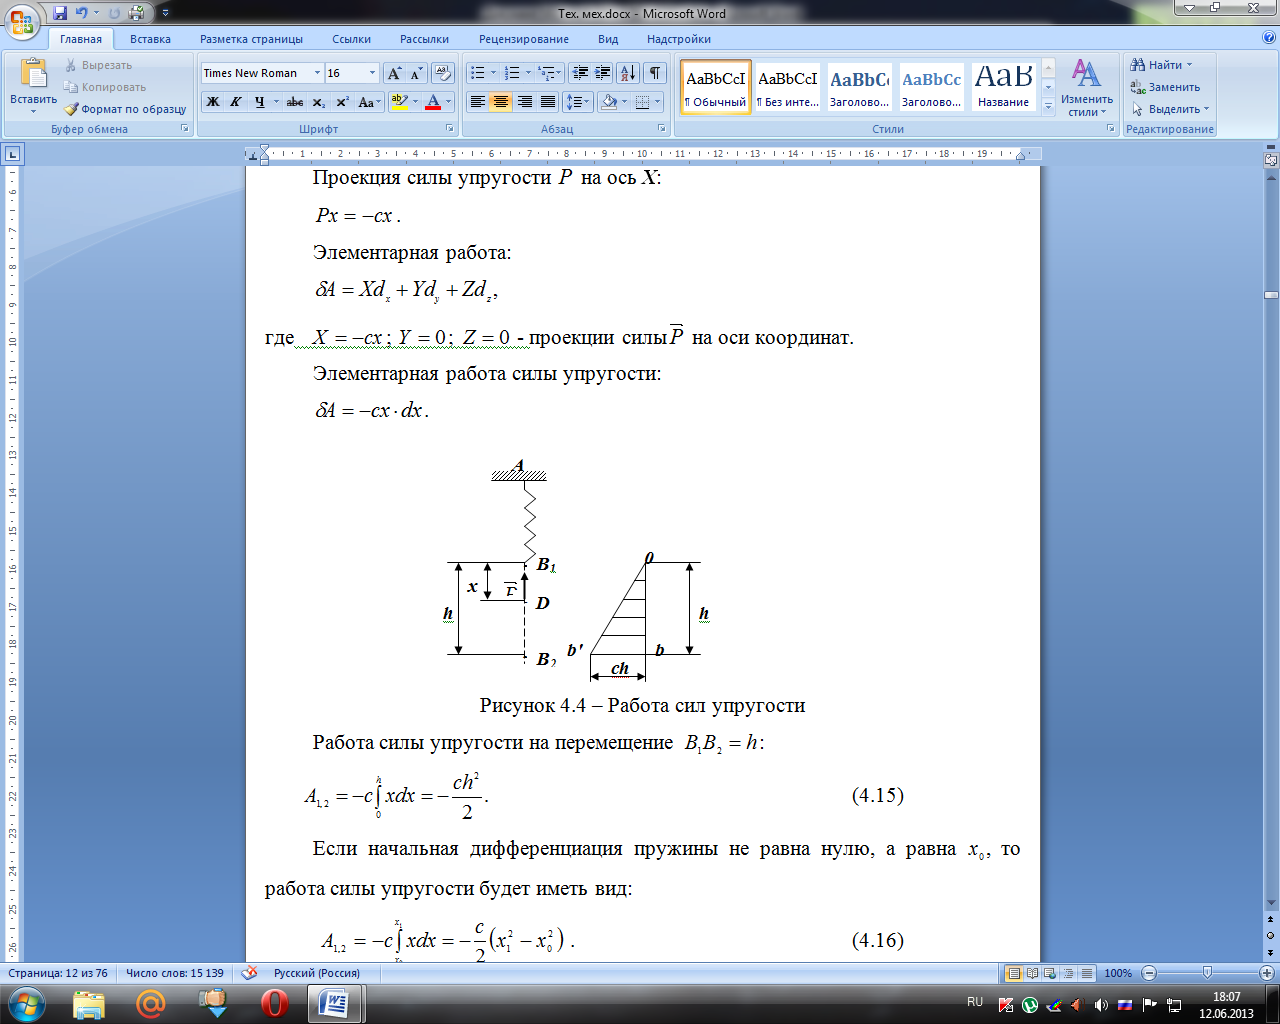Toggle show paragraph marks ¶

[x=655, y=73]
